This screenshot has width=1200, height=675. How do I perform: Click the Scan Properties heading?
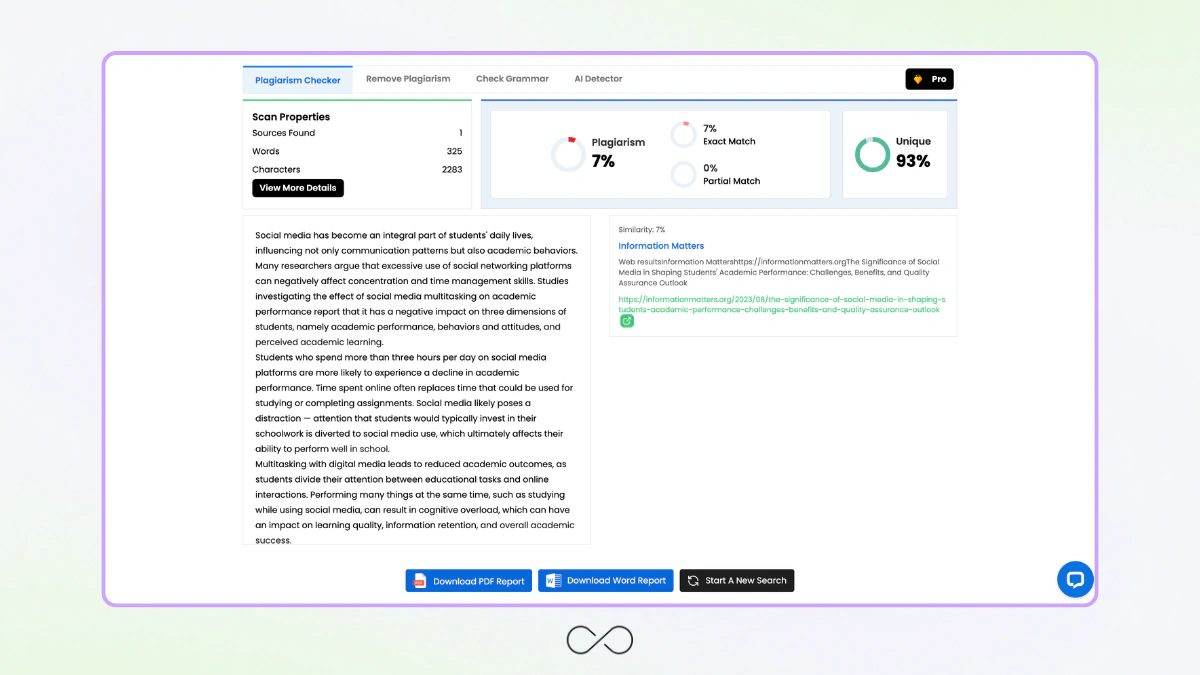pyautogui.click(x=291, y=117)
